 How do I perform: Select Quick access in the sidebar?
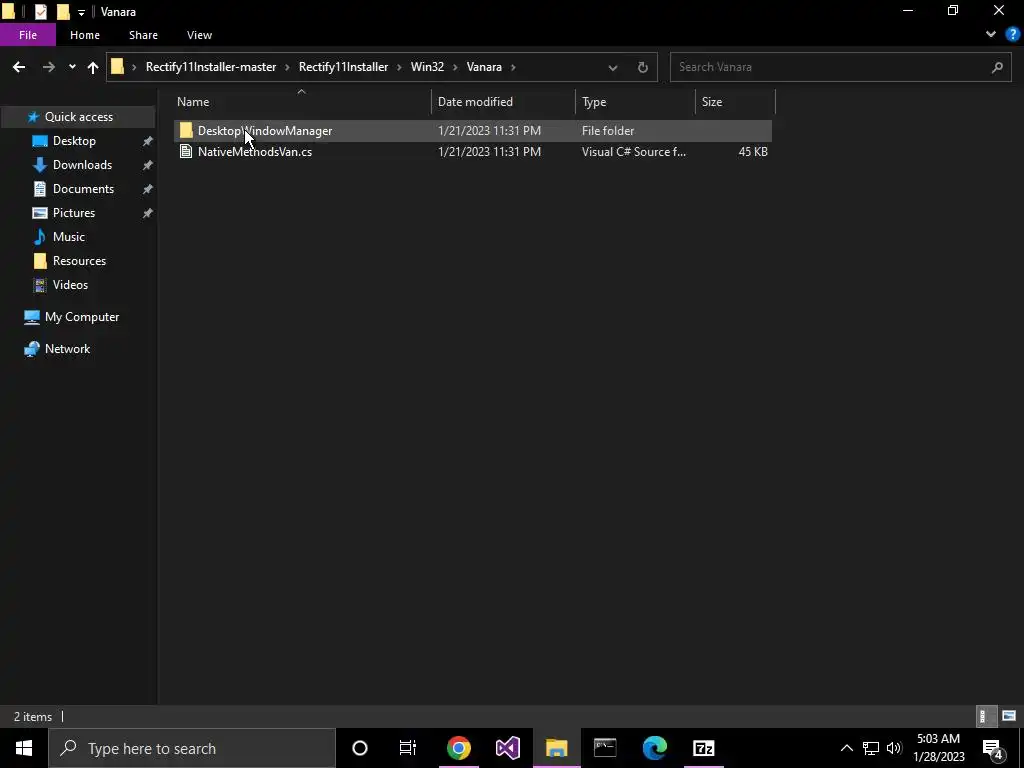pyautogui.click(x=78, y=117)
